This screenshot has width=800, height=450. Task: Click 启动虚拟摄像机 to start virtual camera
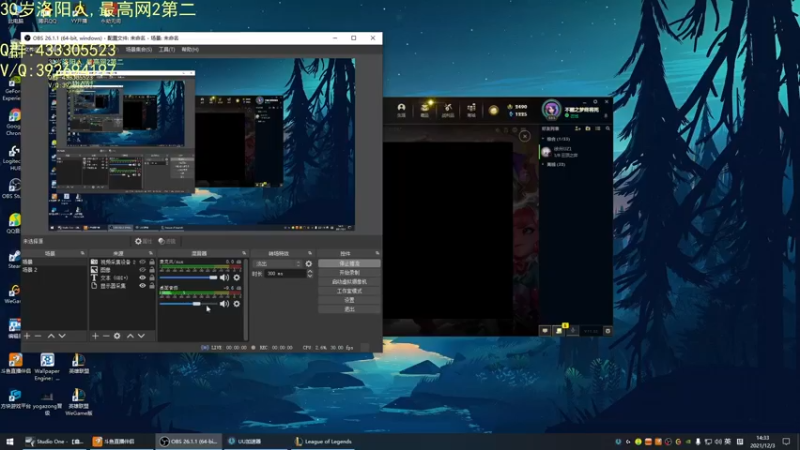pos(349,282)
